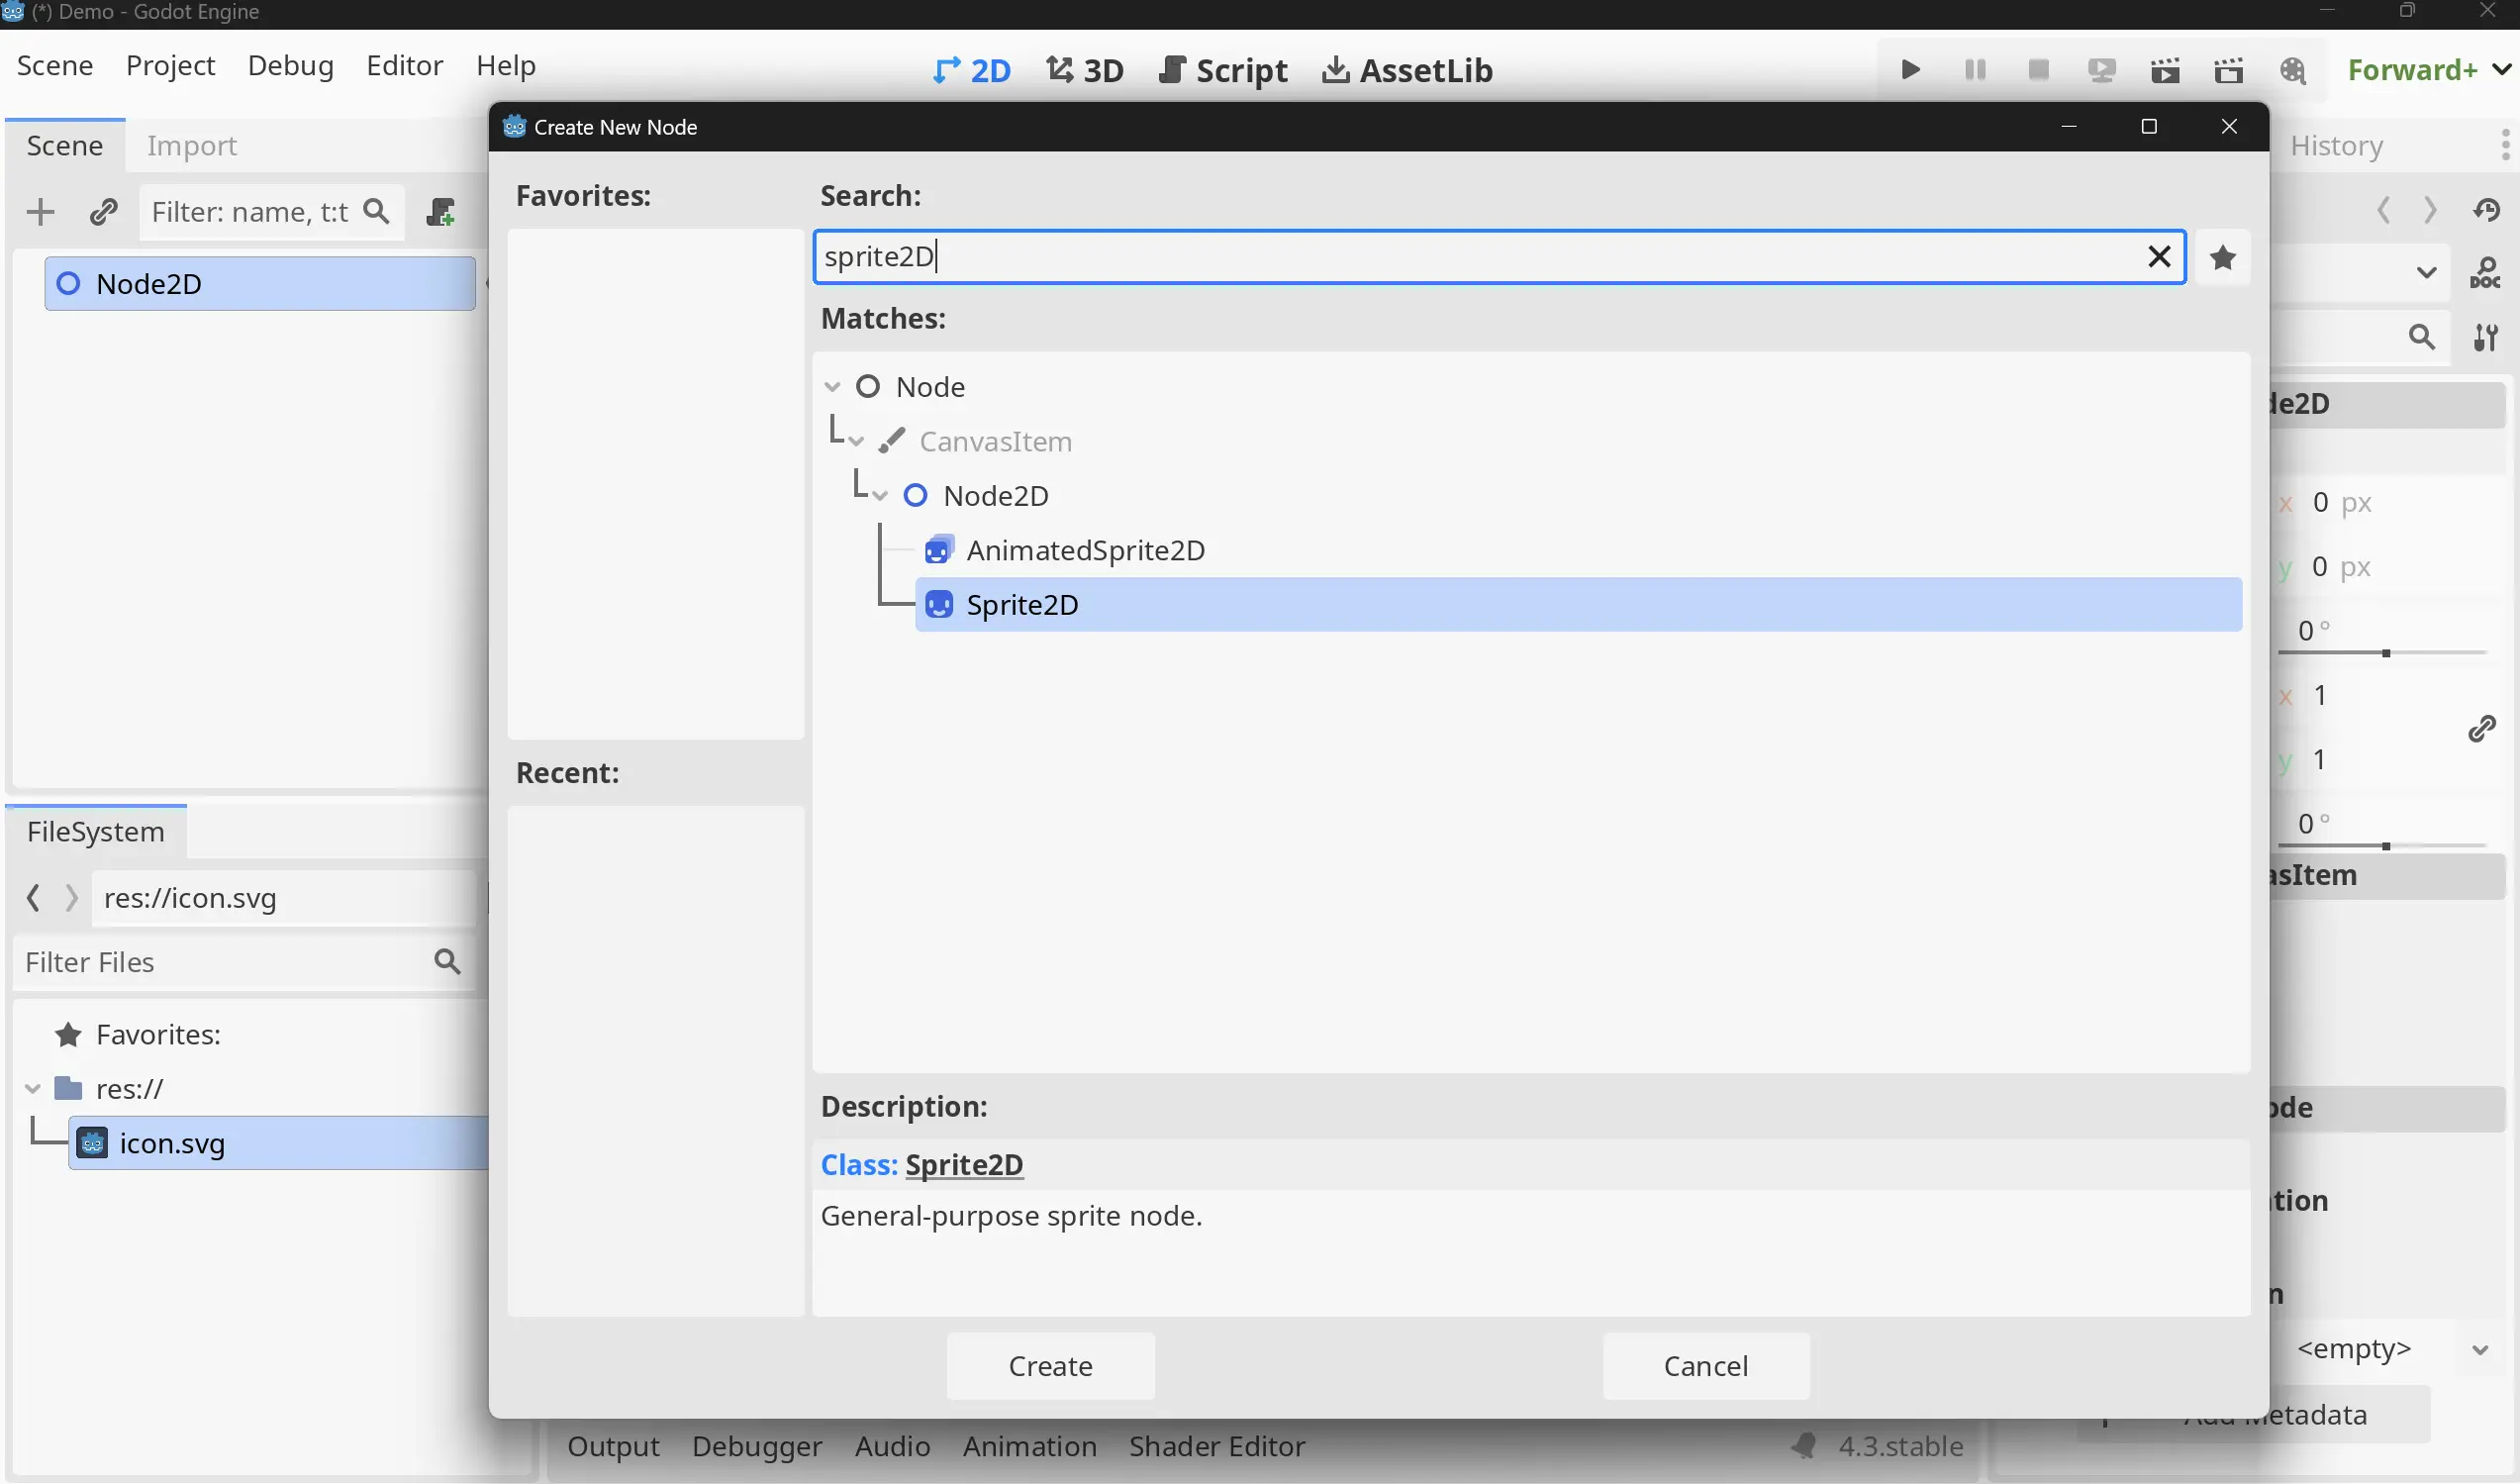Select AnimatedSprite2D in the matches list

tap(1085, 550)
